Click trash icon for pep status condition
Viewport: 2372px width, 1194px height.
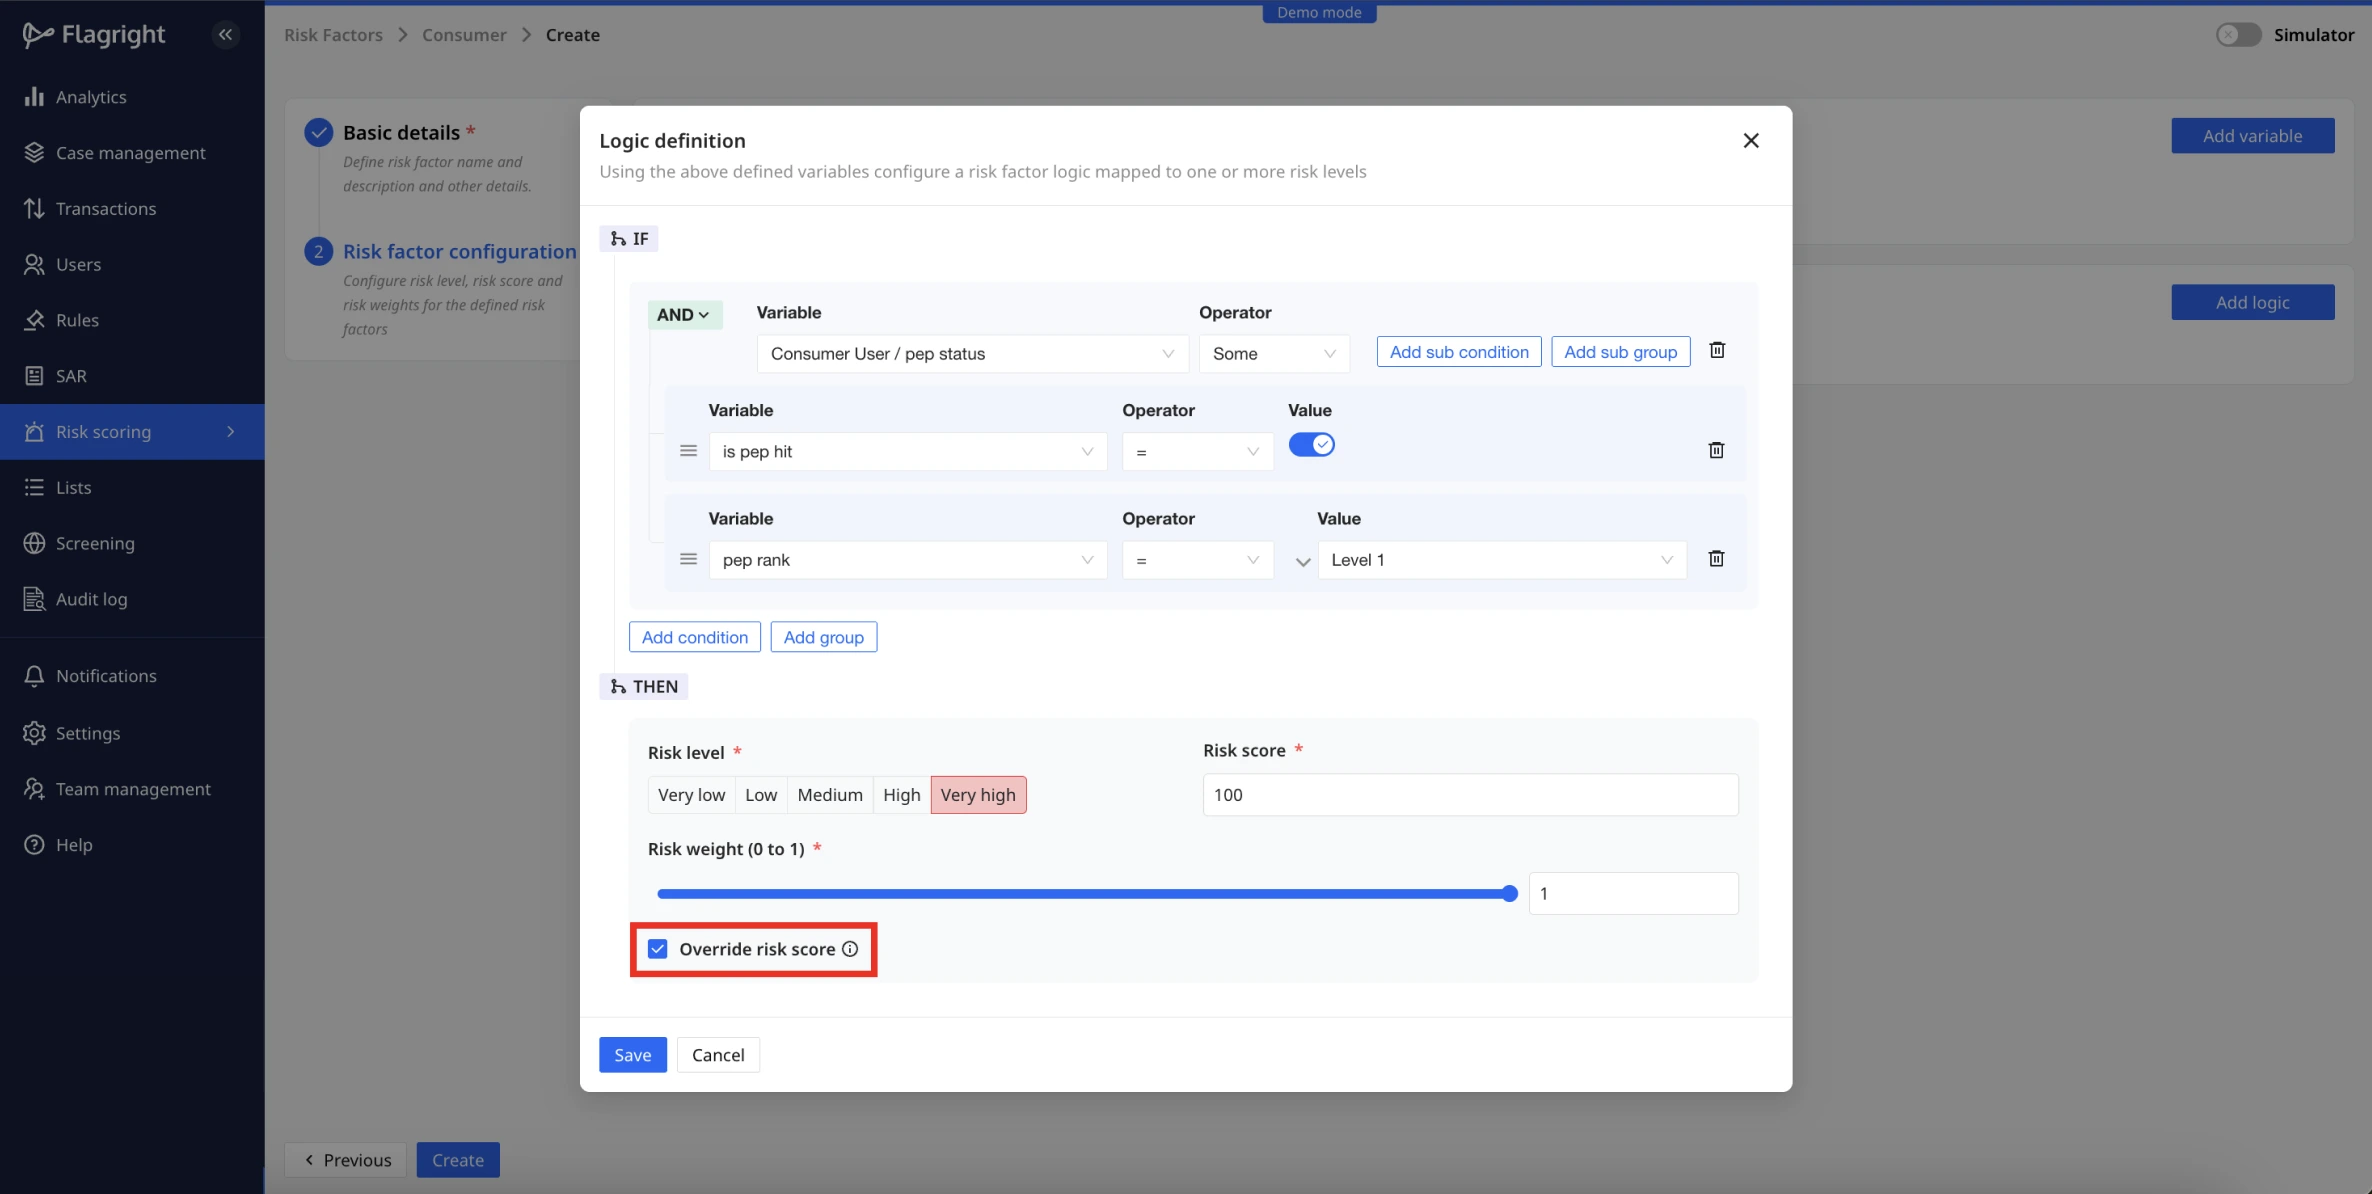click(1717, 350)
